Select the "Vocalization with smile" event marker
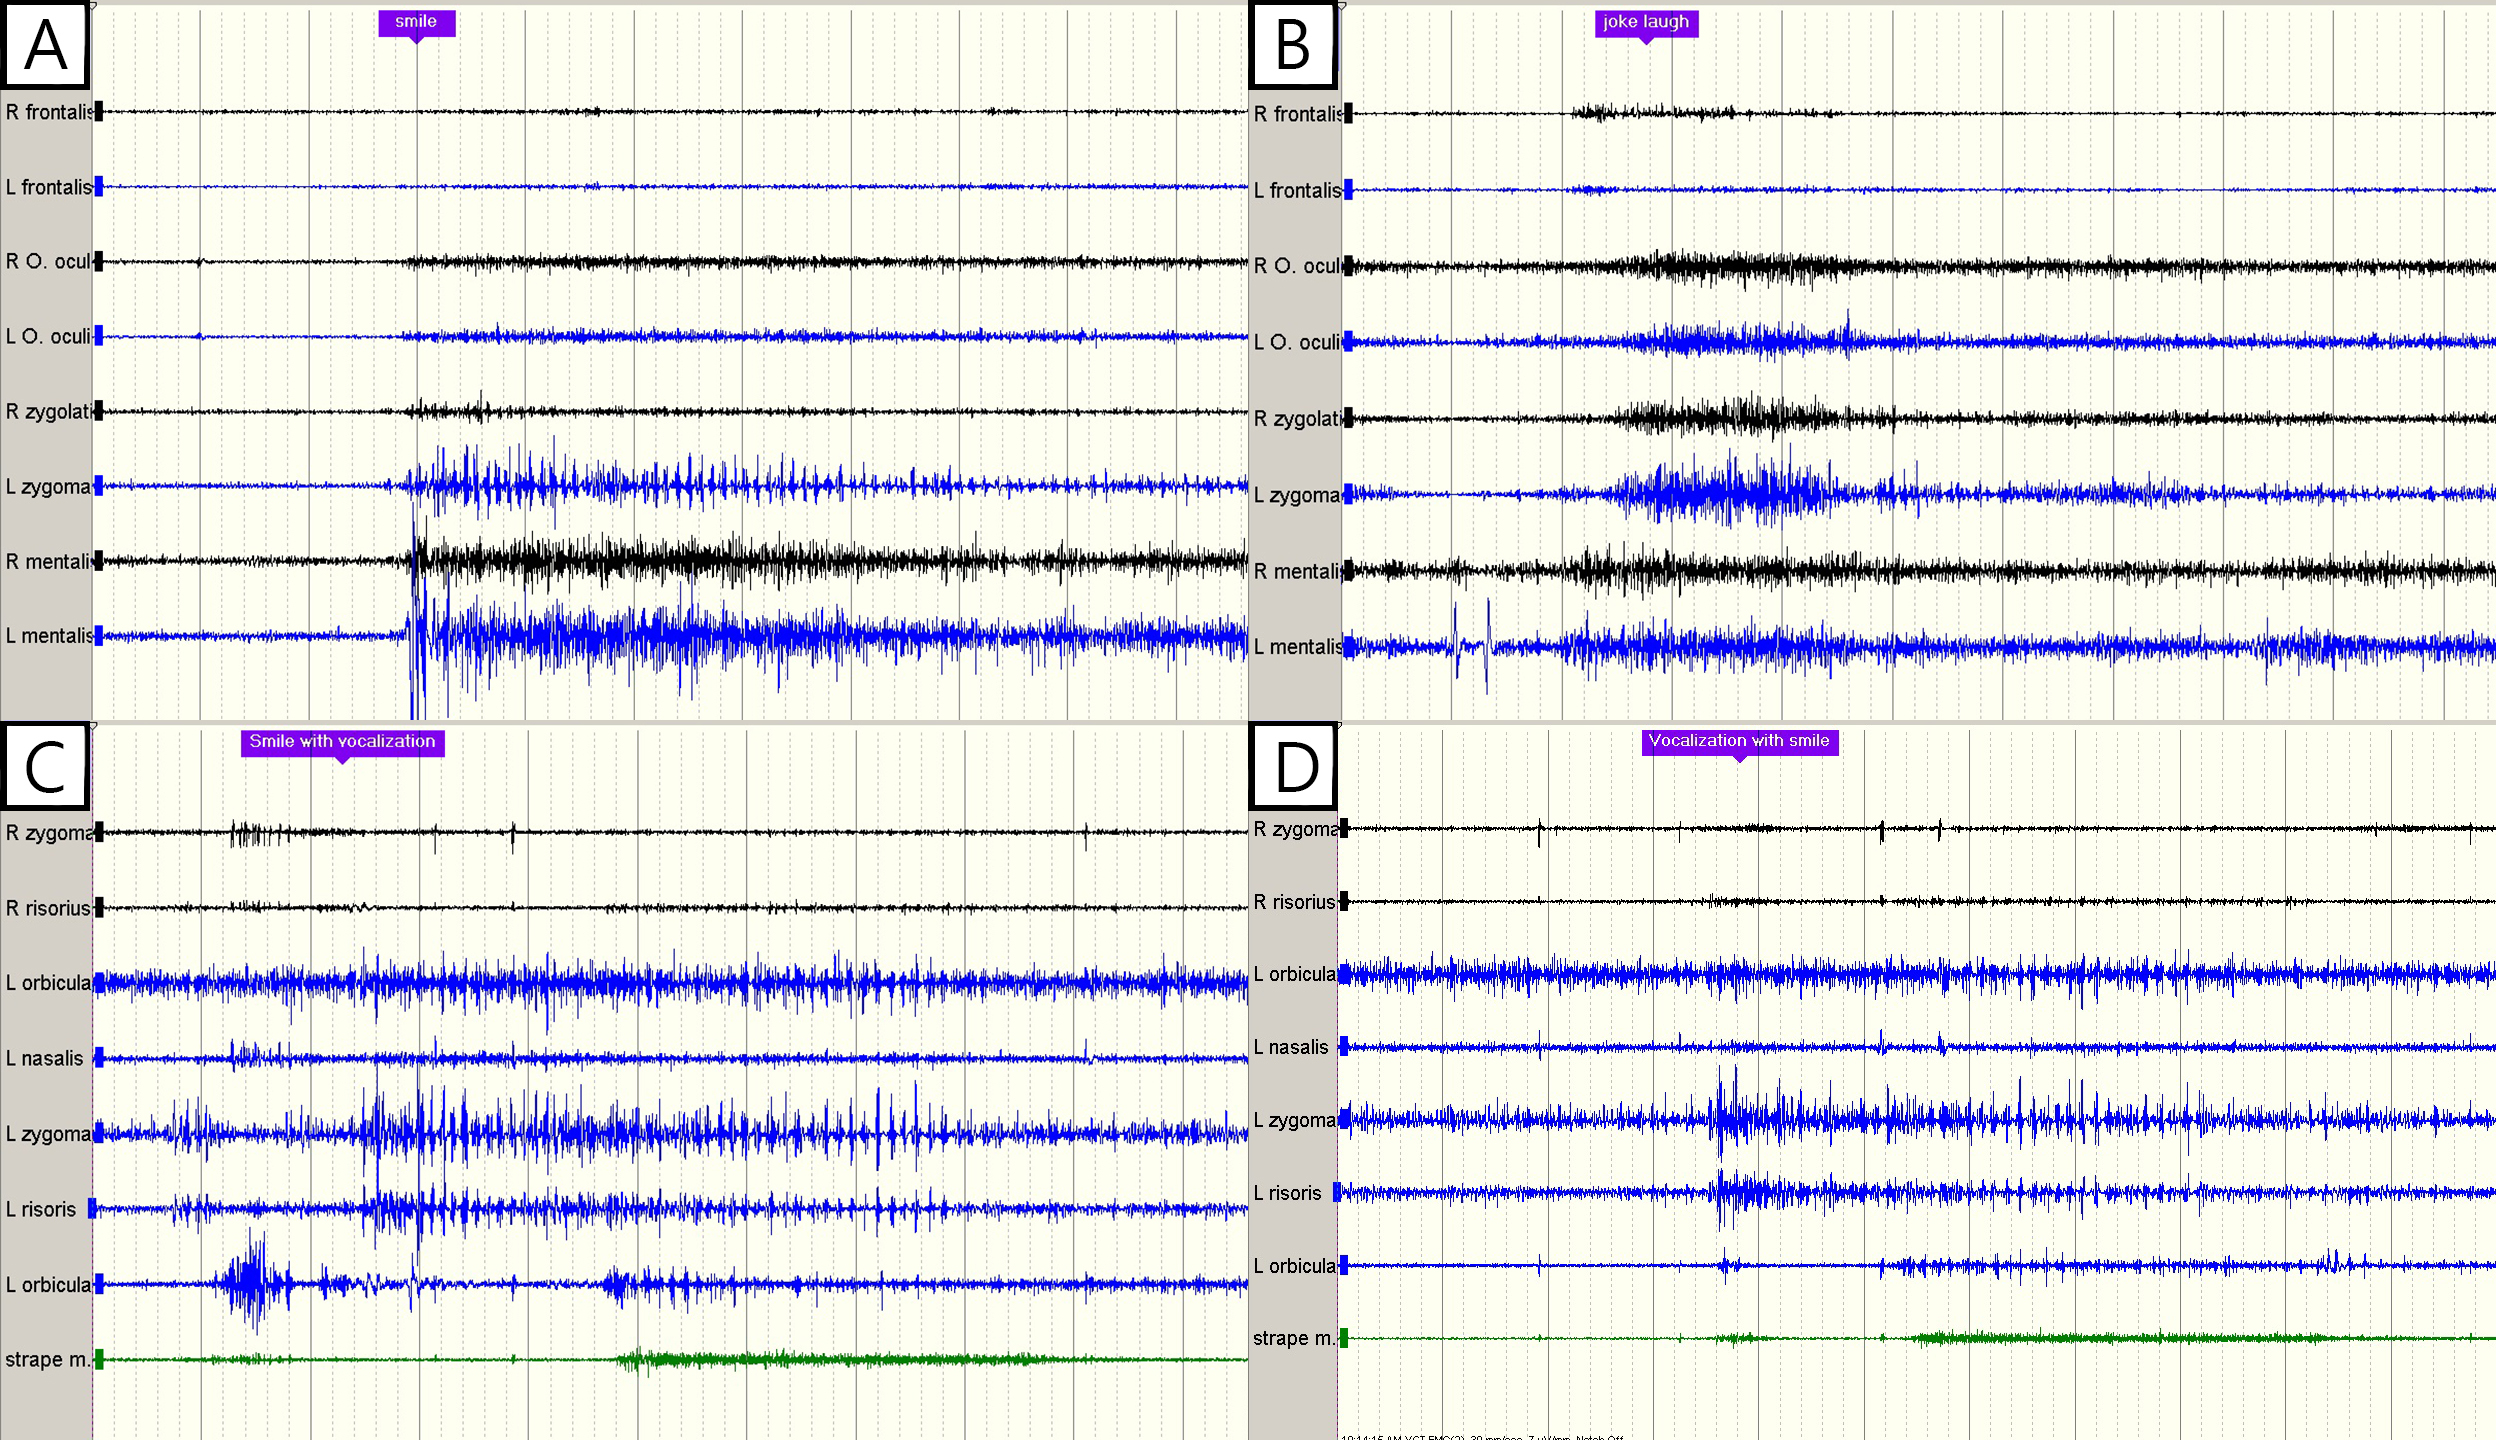Screen dimensions: 2496x1440 tap(1739, 743)
